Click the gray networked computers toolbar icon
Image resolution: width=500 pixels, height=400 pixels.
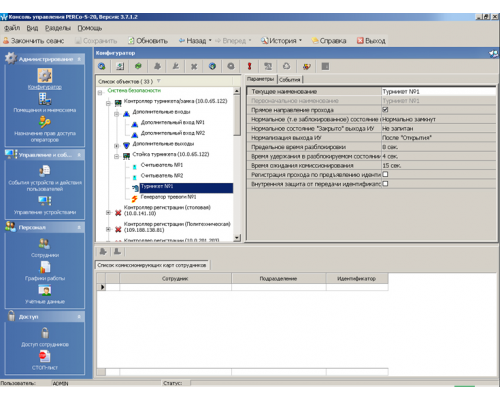(x=268, y=66)
